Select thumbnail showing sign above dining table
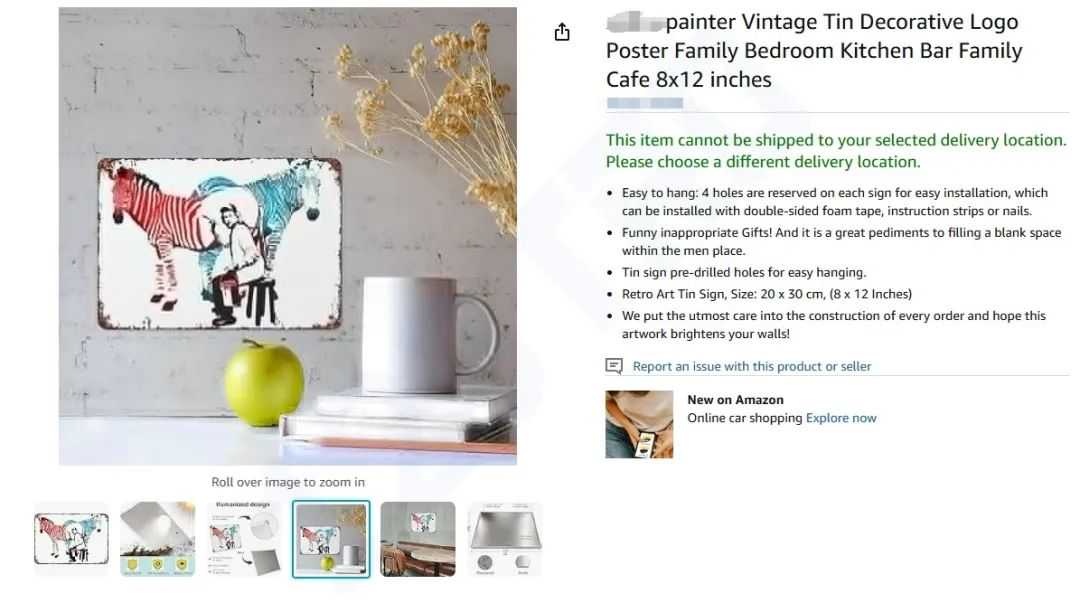The image size is (1080, 603). click(x=418, y=539)
